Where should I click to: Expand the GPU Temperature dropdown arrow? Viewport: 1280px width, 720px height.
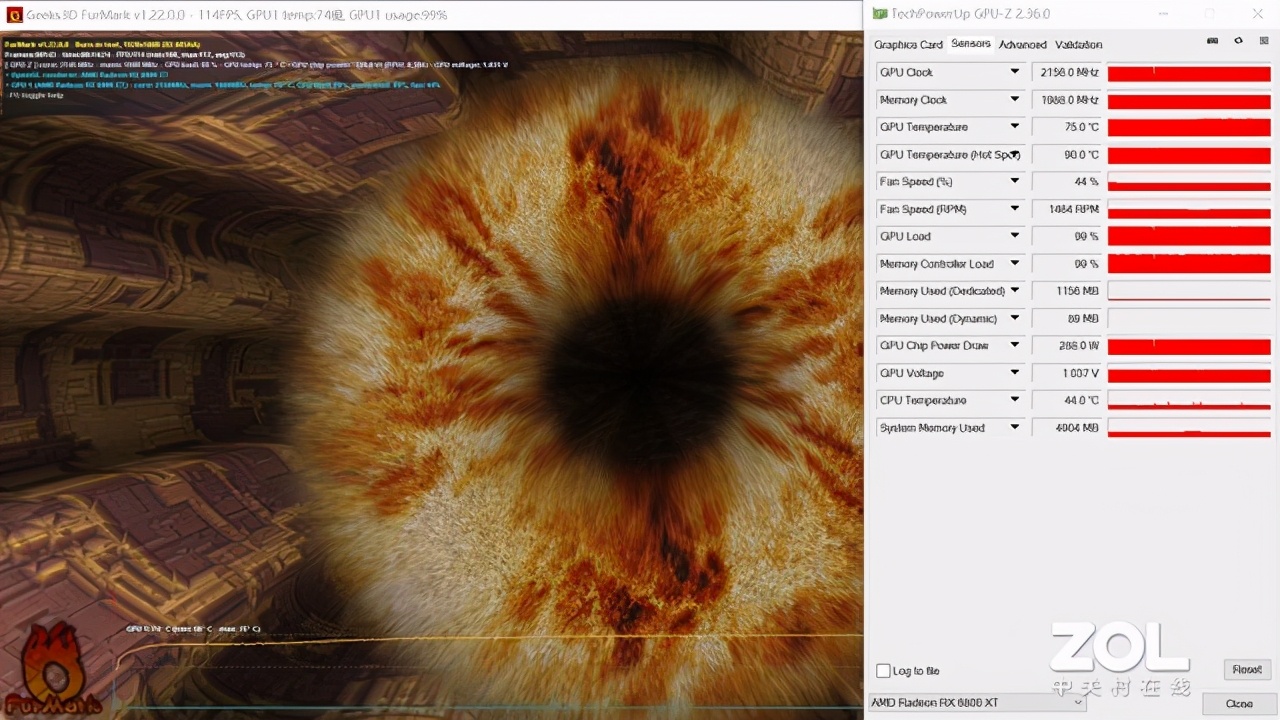click(x=1014, y=127)
